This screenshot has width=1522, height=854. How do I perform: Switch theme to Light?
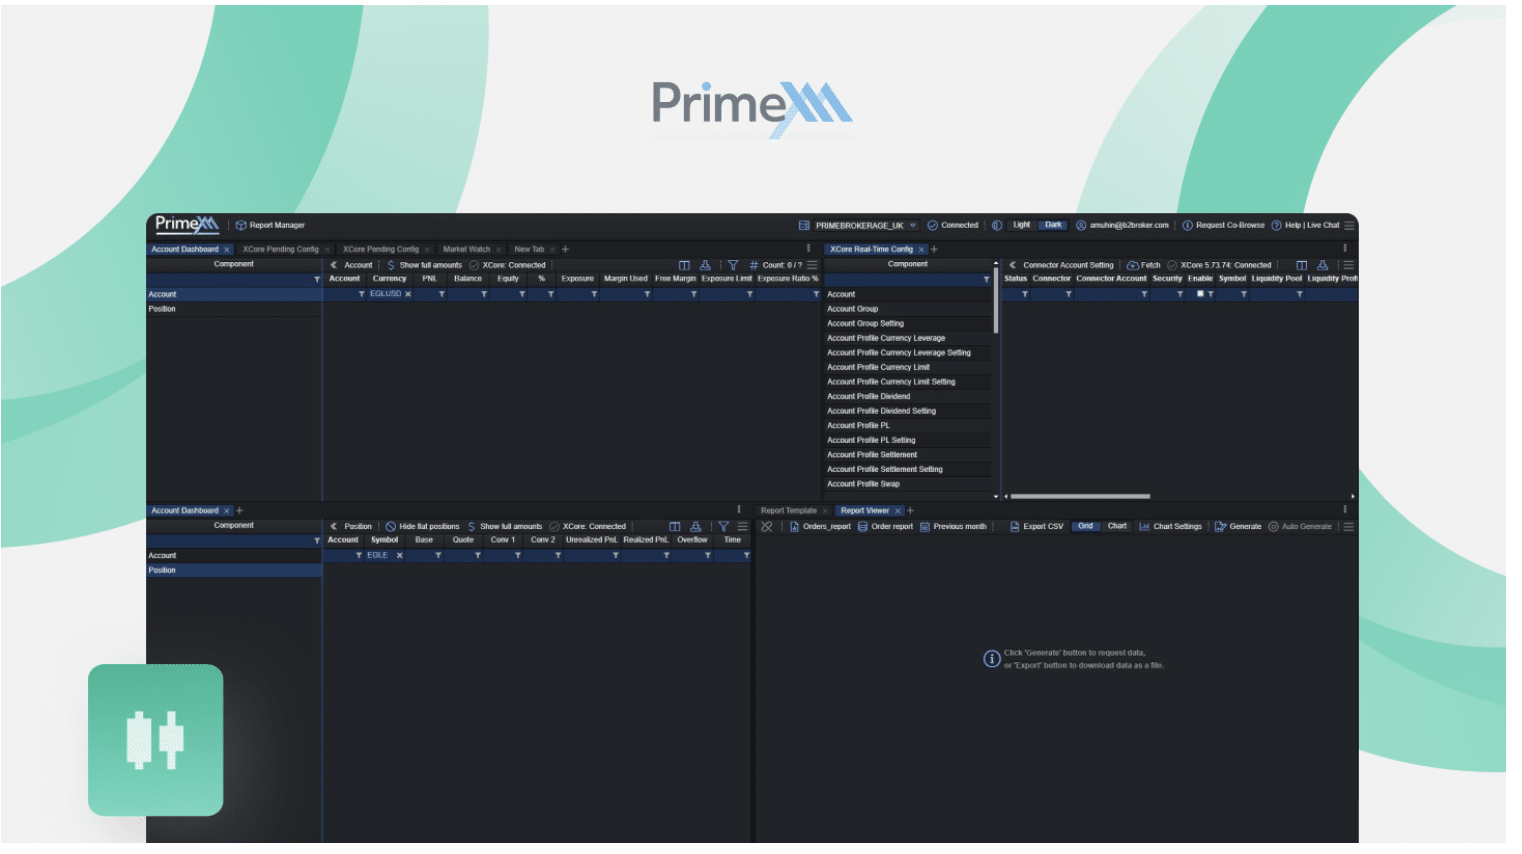1021,225
